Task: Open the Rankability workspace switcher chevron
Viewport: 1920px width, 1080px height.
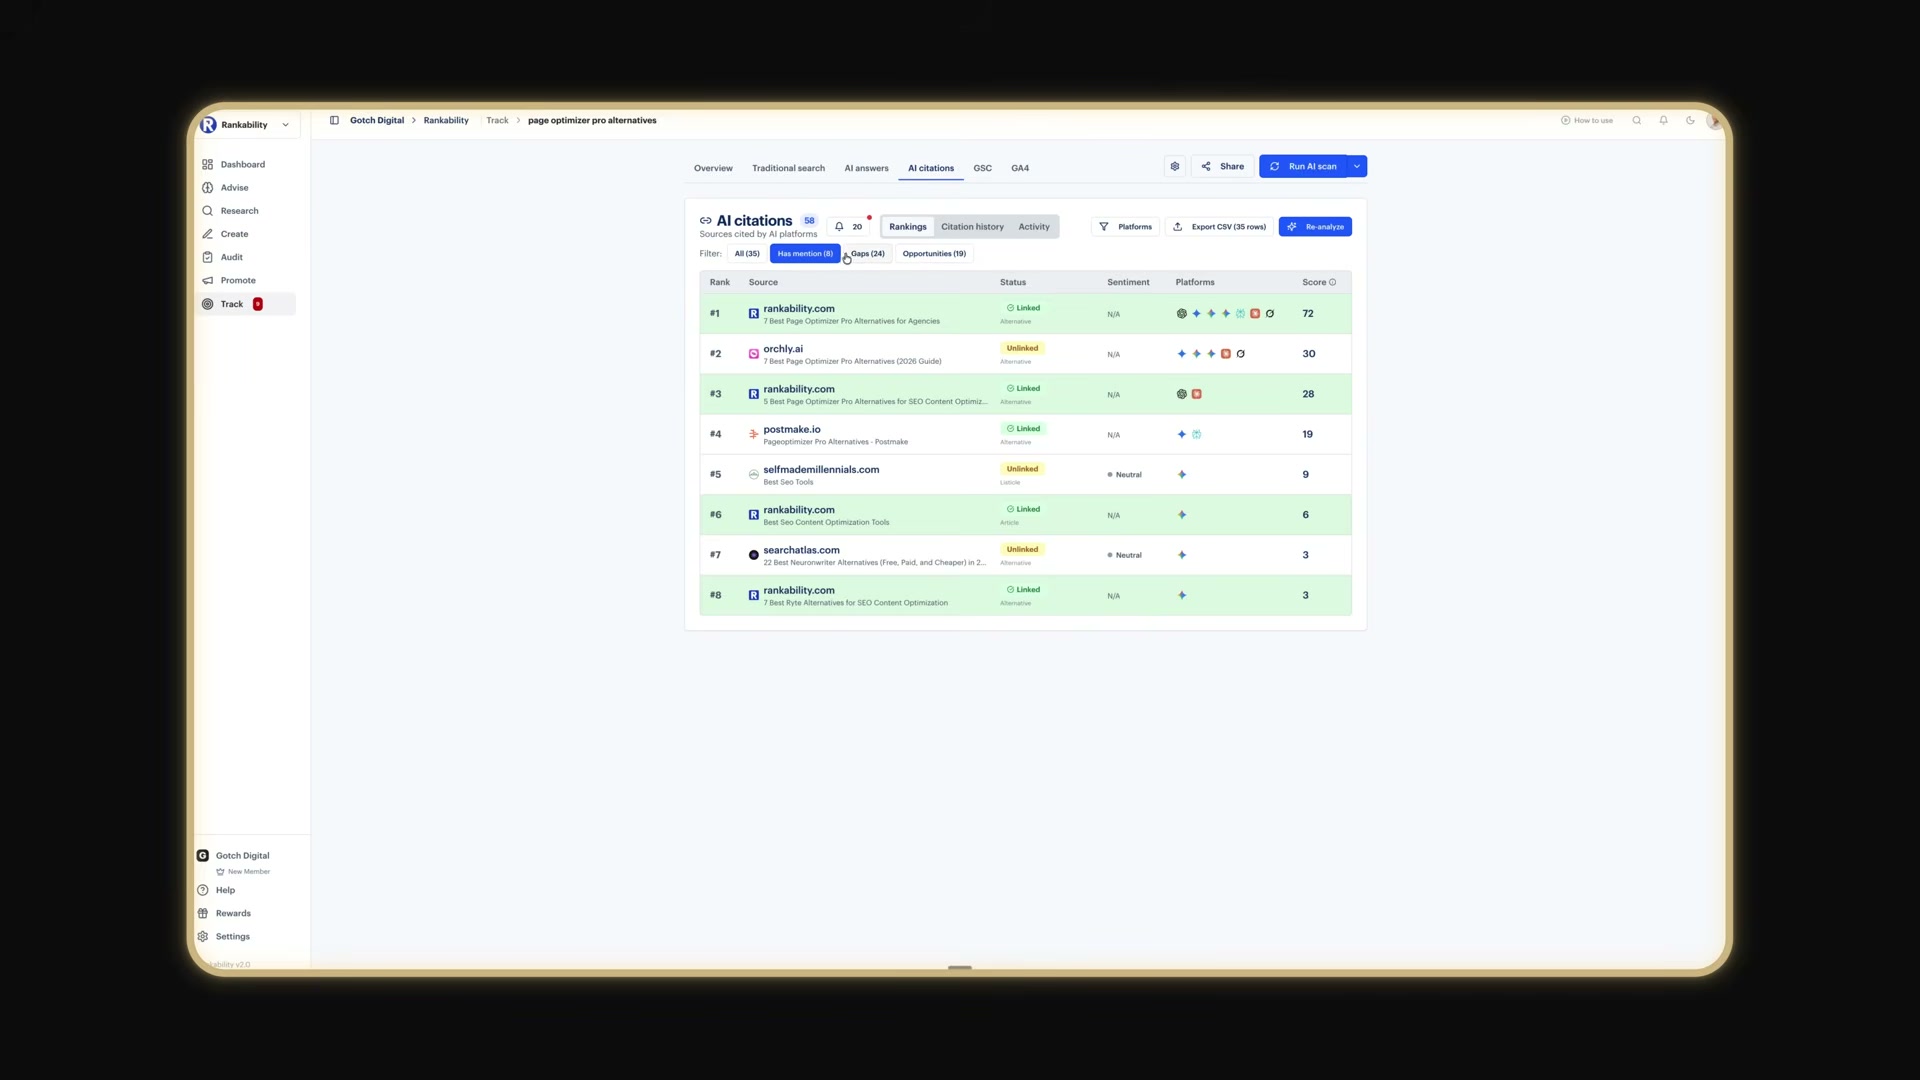Action: pos(286,124)
